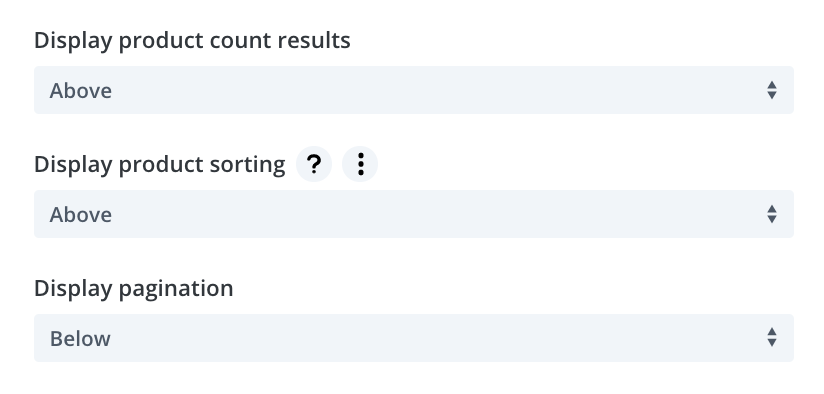Click the help question mark icon
This screenshot has width=824, height=394.
pyautogui.click(x=314, y=164)
